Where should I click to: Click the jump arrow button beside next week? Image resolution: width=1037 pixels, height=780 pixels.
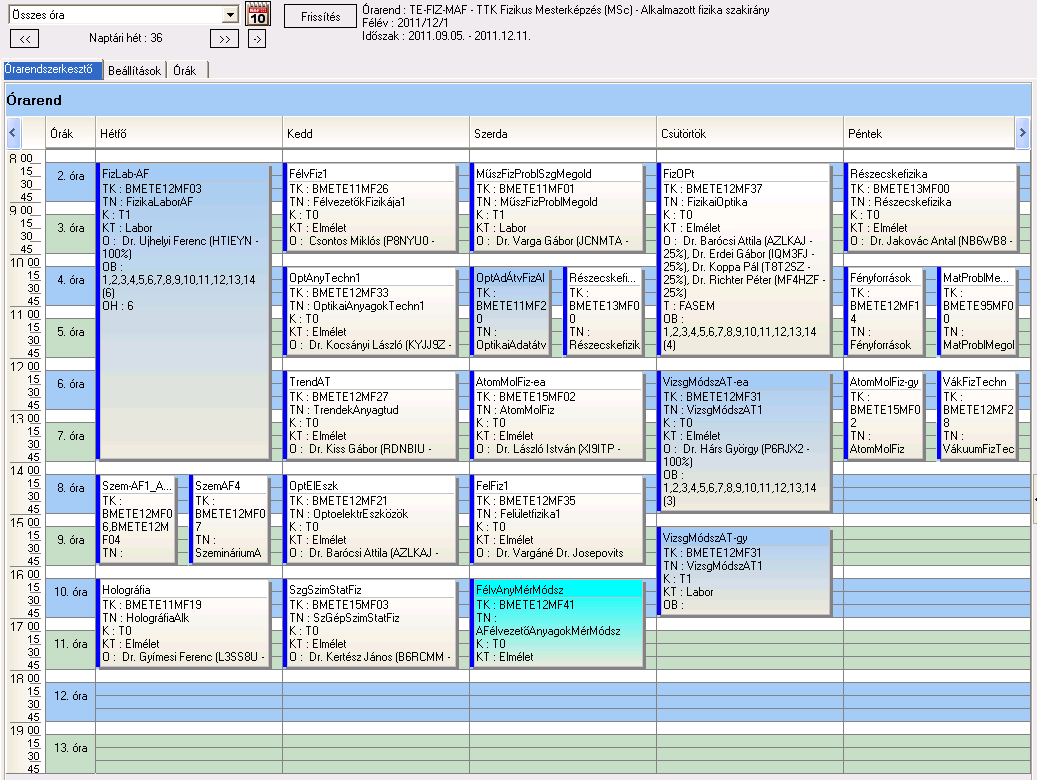tap(257, 38)
